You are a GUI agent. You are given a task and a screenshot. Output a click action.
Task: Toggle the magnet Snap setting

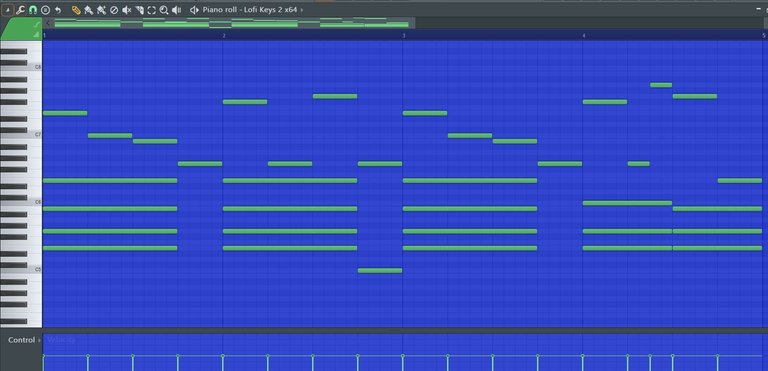(x=33, y=10)
